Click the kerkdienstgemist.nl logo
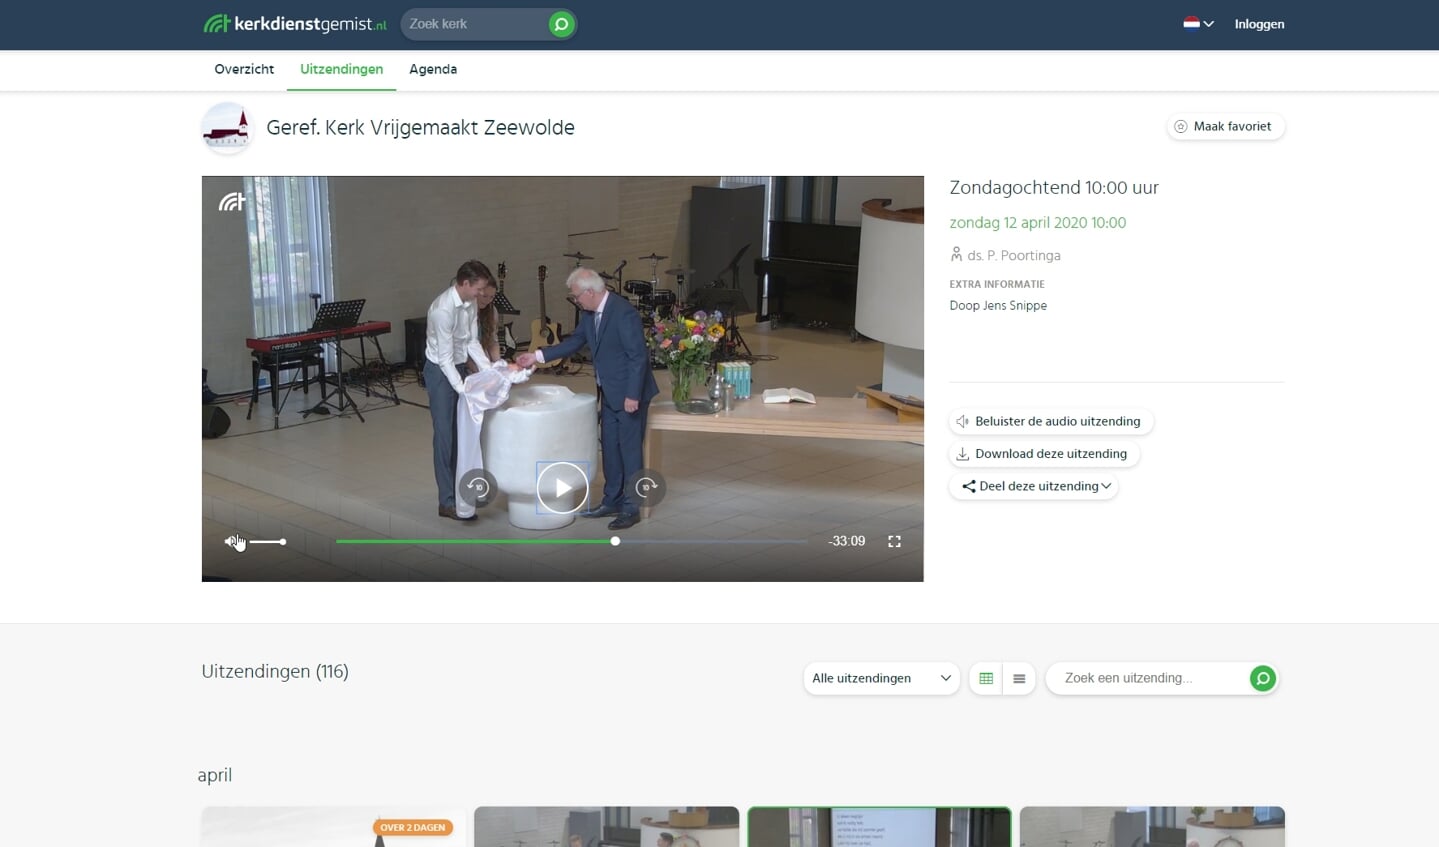1439x847 pixels. pos(295,24)
